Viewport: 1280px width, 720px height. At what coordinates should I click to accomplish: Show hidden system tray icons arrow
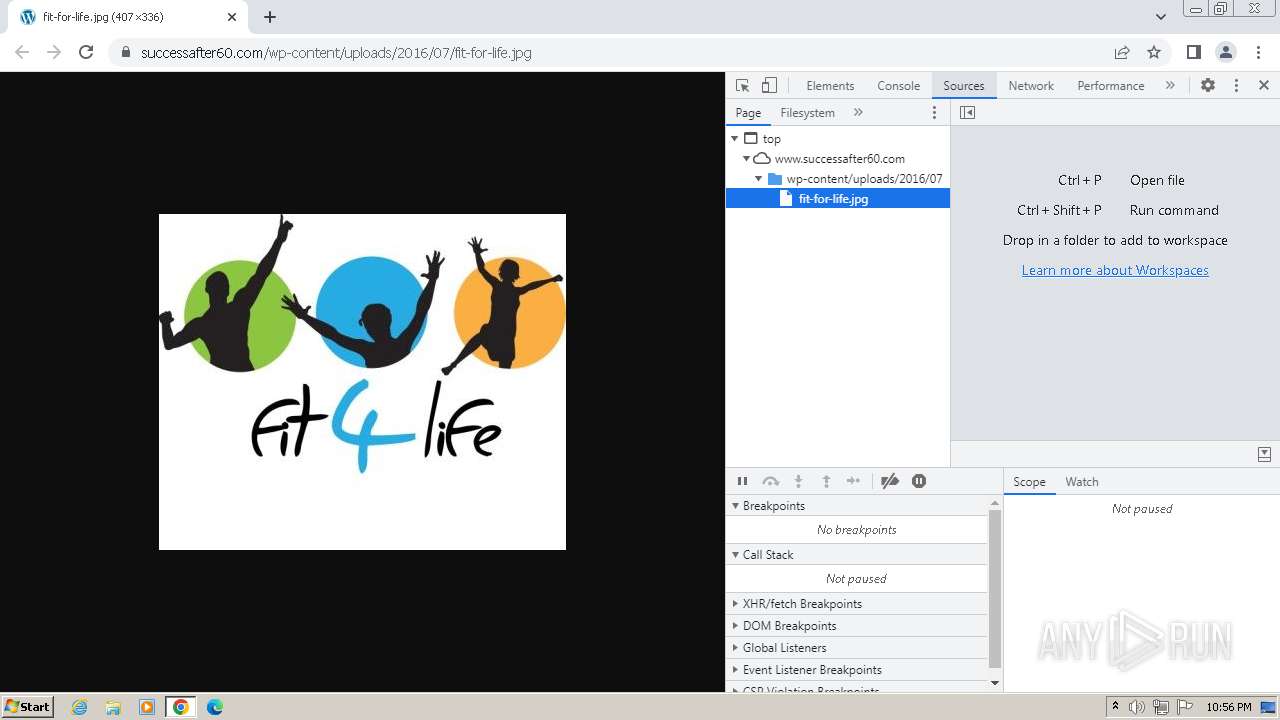point(1115,707)
